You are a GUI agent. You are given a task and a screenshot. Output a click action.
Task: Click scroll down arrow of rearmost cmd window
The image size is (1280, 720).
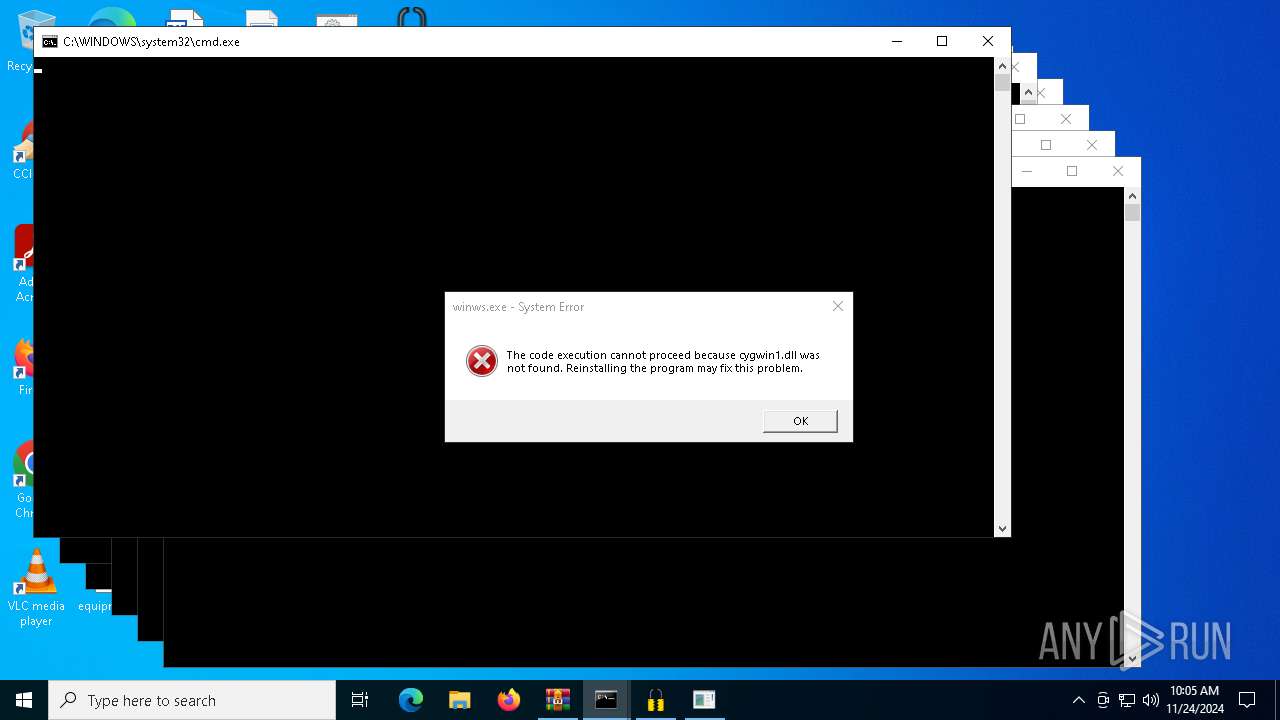point(1132,658)
